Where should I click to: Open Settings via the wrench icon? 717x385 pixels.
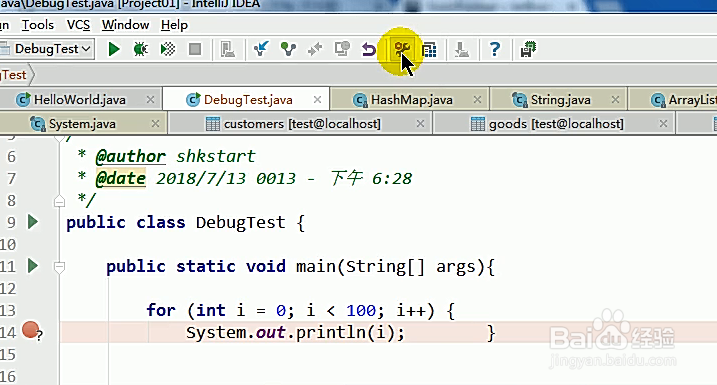click(401, 49)
